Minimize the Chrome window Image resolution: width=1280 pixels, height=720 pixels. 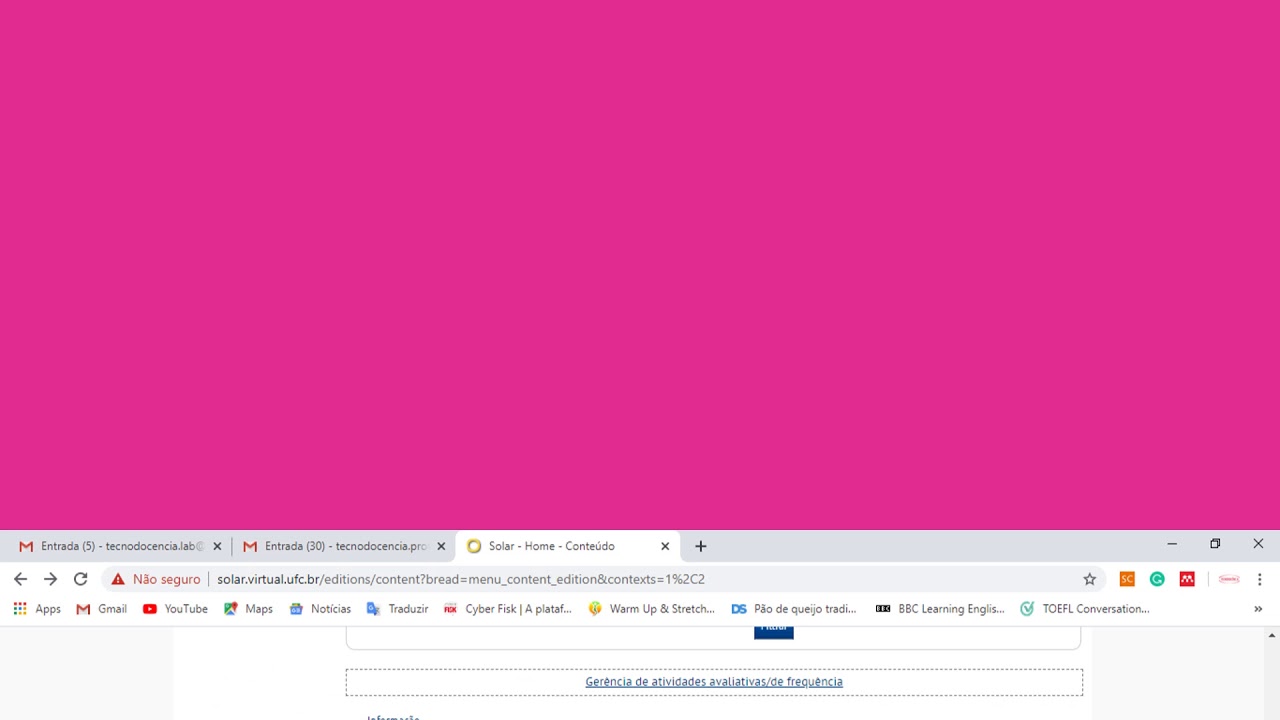coord(1172,544)
